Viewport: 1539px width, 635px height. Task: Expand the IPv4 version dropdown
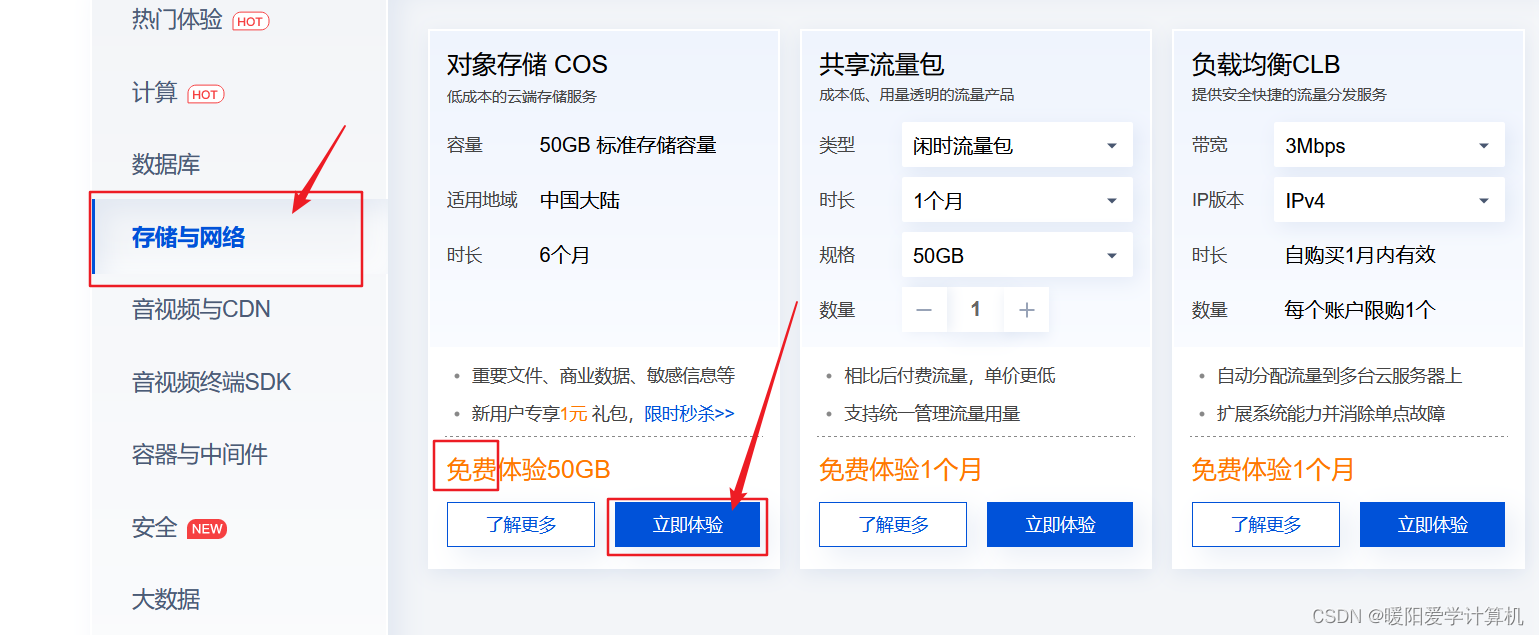coord(1389,199)
